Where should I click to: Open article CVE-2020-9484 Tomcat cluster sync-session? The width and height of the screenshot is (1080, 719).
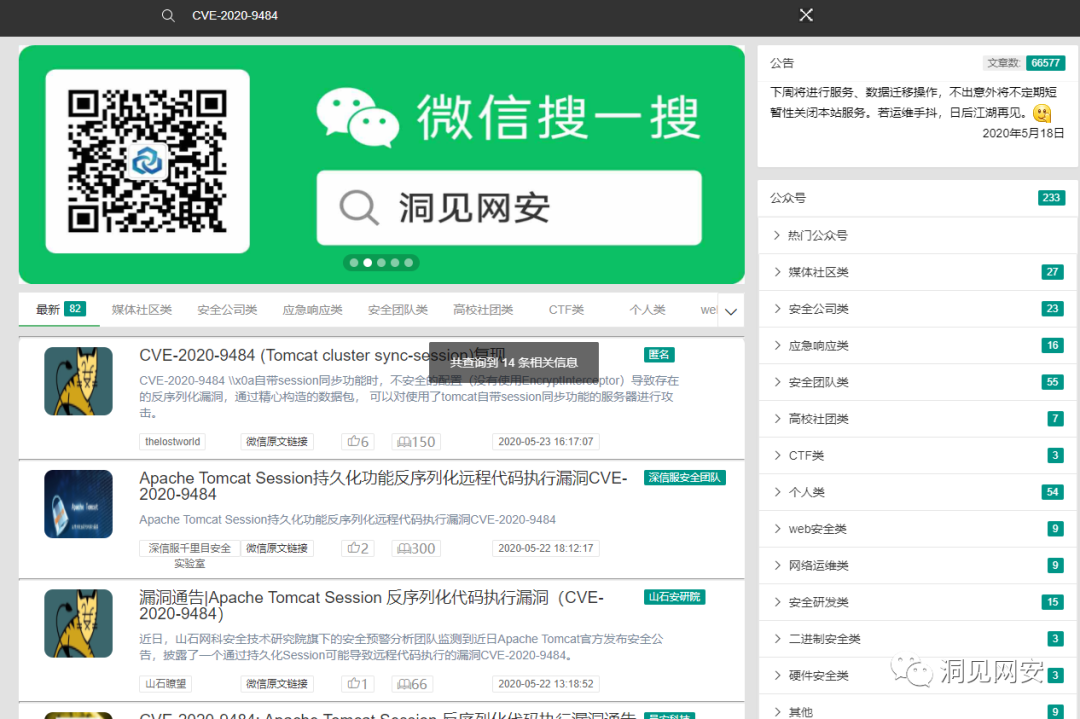click(x=322, y=355)
